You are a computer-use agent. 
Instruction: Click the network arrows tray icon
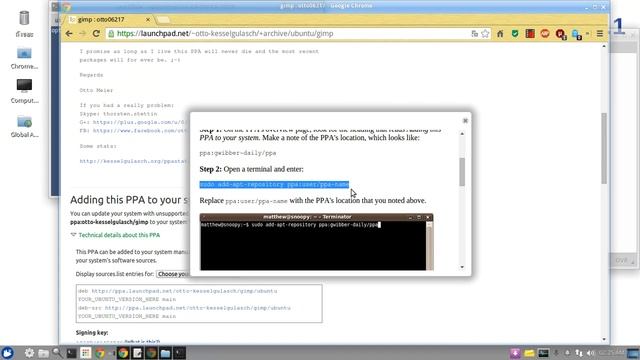click(x=579, y=353)
